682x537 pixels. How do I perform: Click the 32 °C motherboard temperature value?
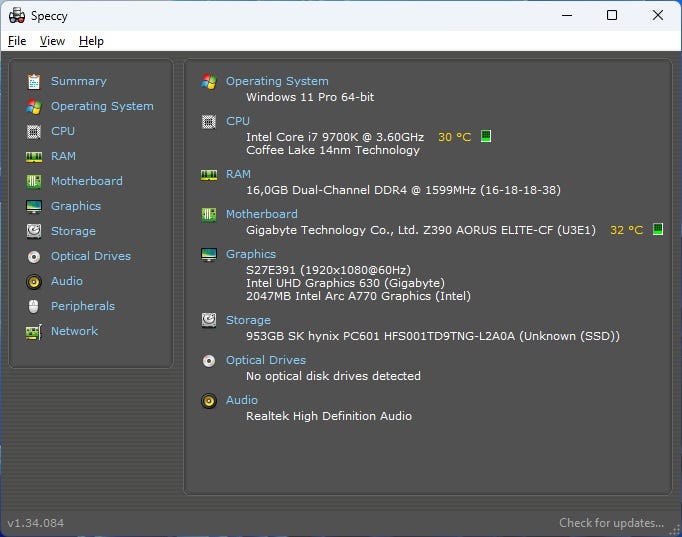pos(626,230)
